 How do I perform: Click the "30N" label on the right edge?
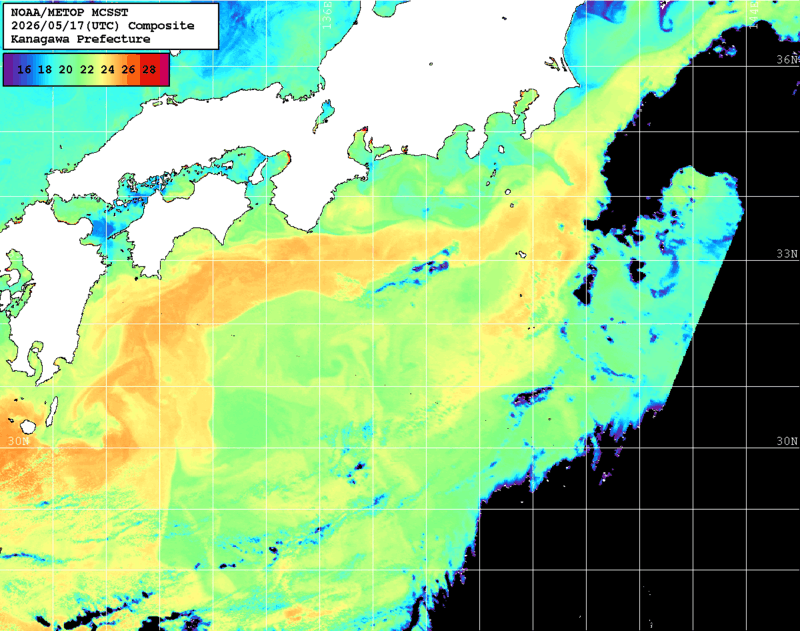click(787, 441)
